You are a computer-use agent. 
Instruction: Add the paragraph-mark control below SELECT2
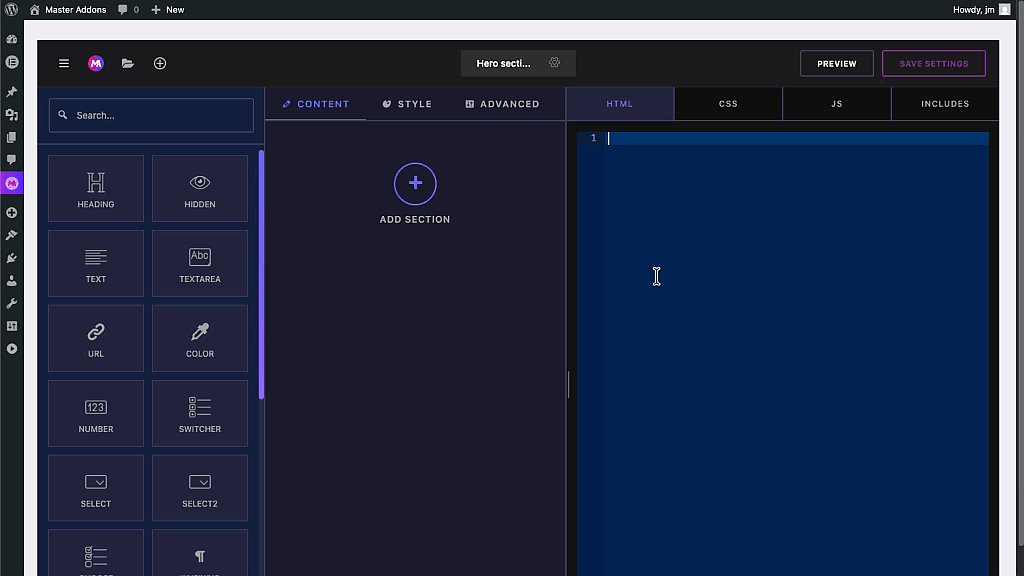point(200,554)
